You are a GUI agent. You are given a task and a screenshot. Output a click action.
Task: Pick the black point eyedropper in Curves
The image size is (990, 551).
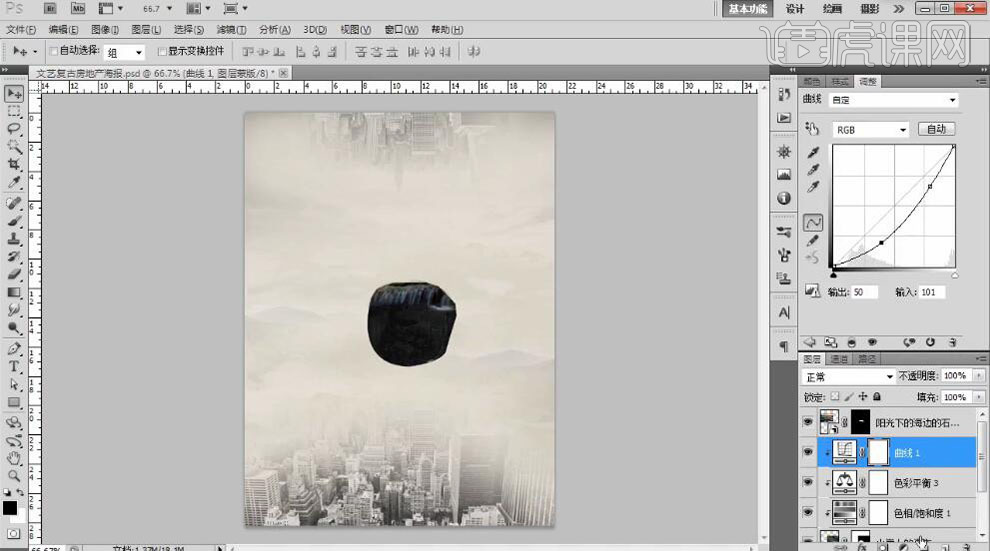[813, 153]
